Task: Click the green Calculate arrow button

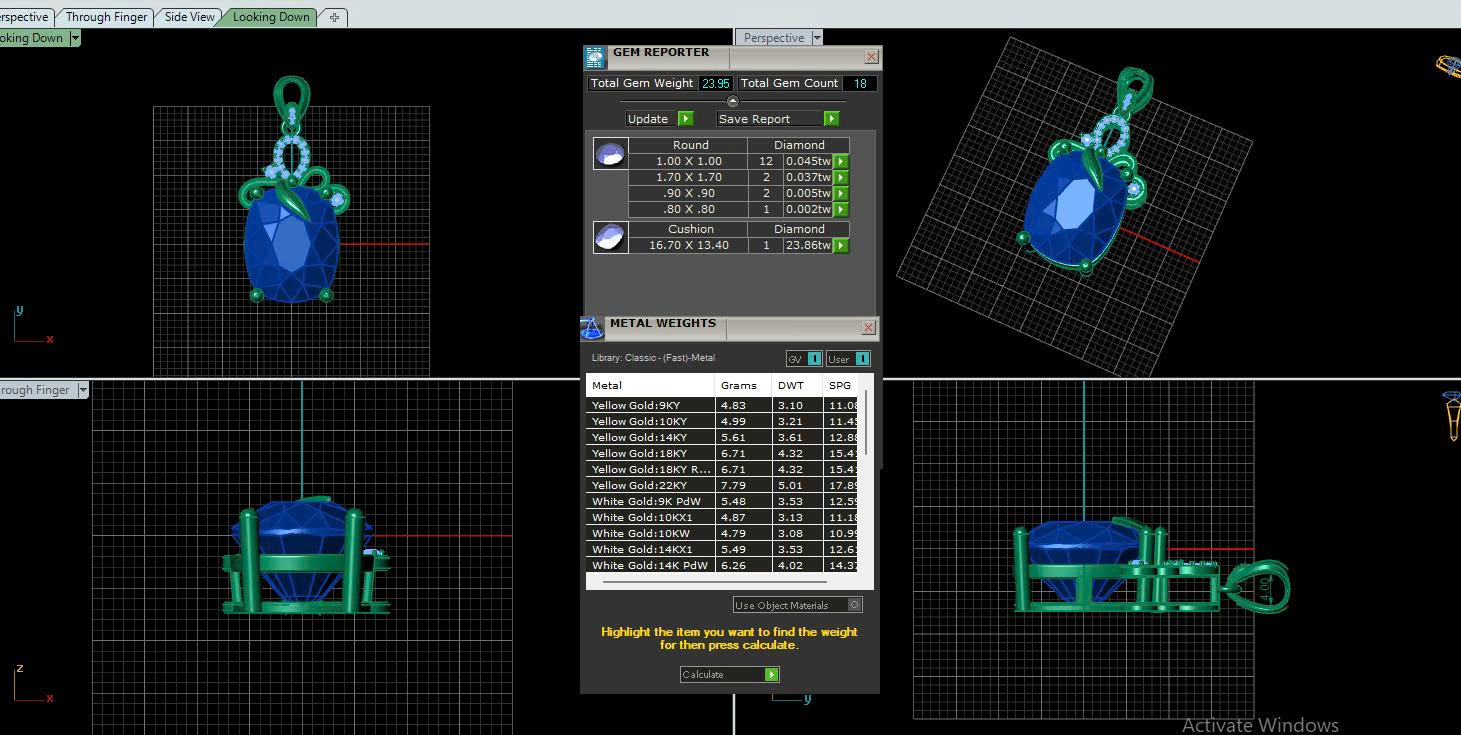Action: point(771,675)
